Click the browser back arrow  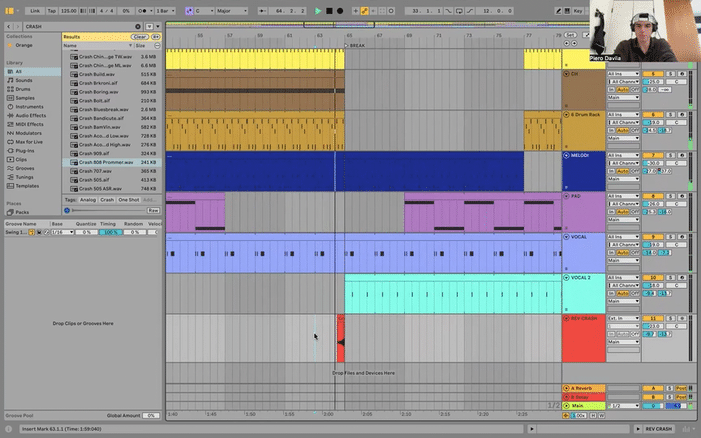click(x=8, y=26)
